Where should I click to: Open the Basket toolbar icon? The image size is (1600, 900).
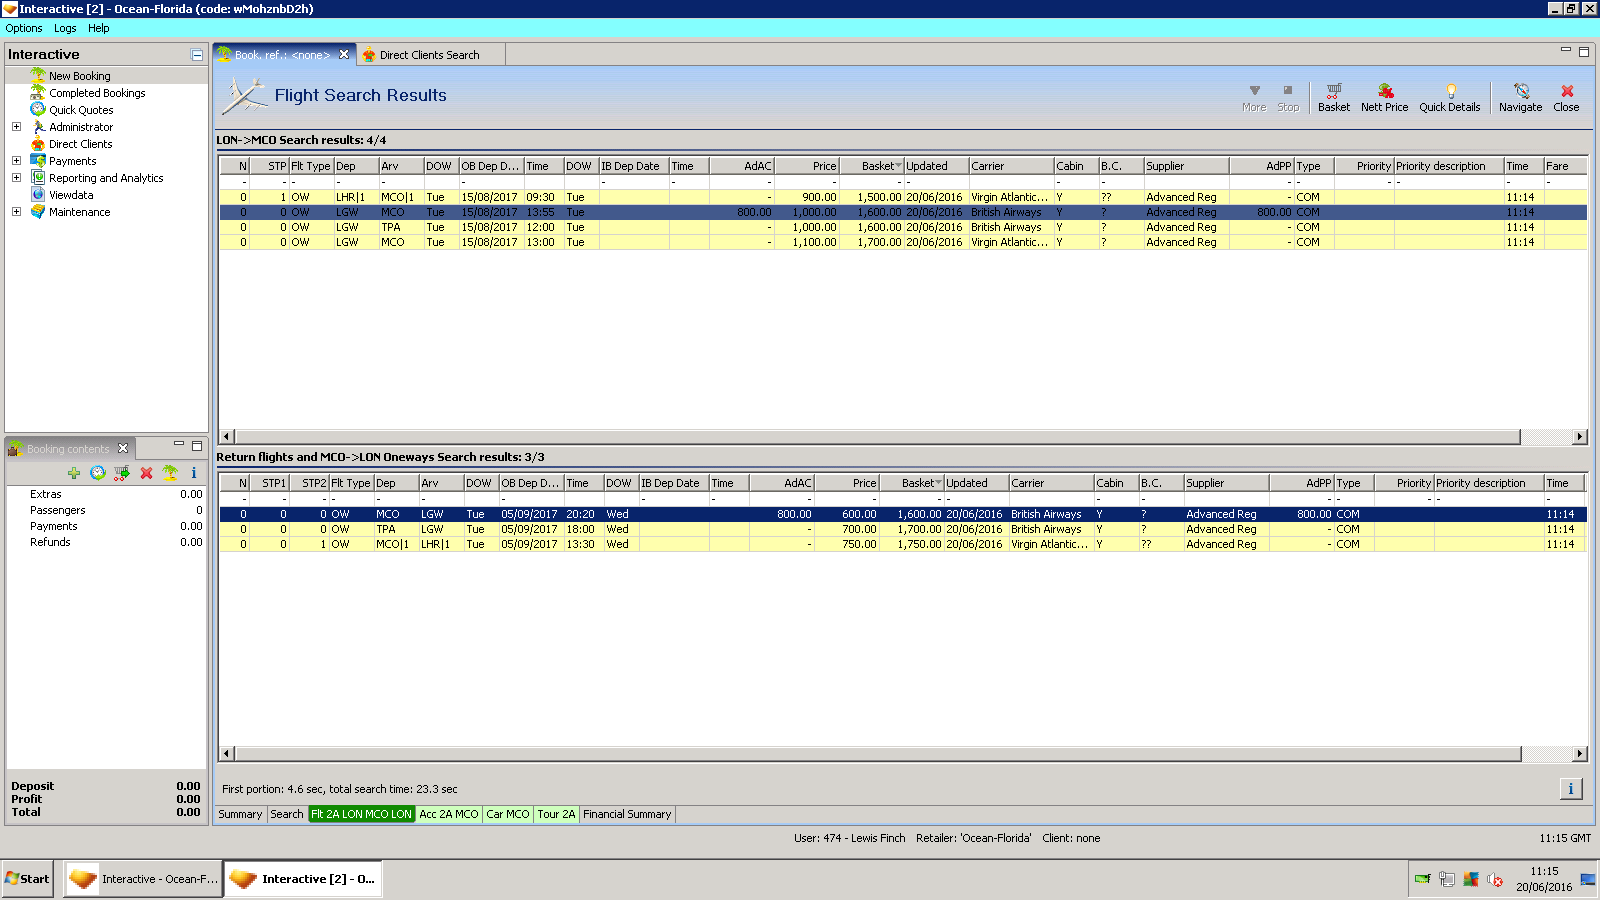point(1333,97)
